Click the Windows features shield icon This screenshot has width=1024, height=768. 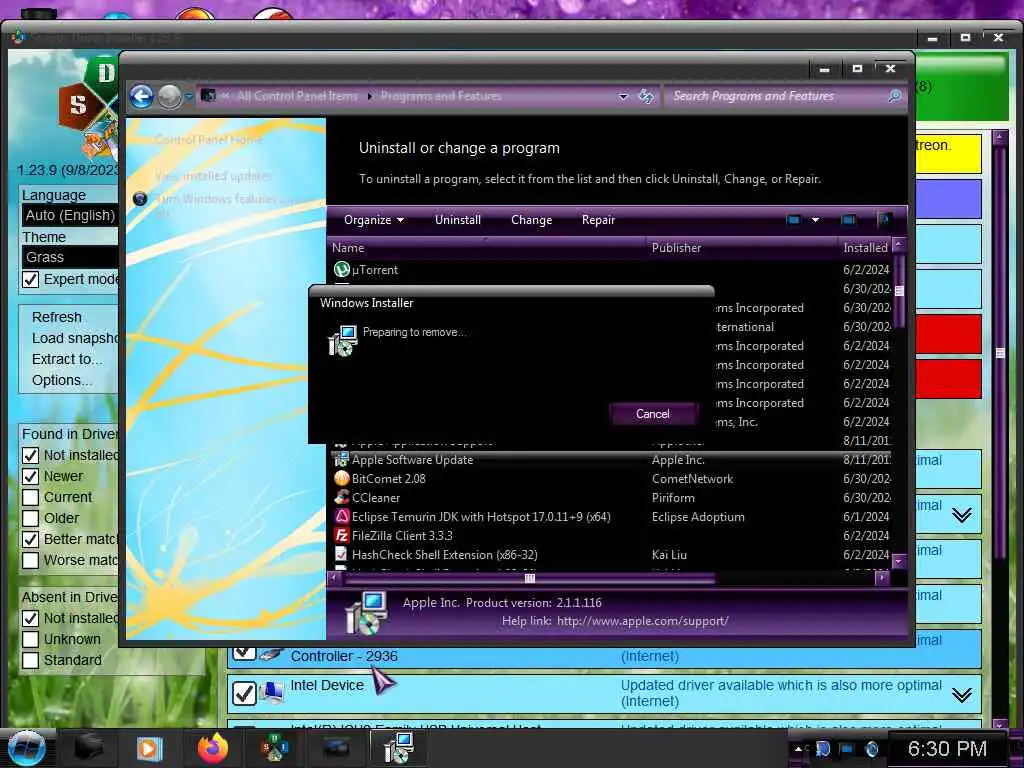pyautogui.click(x=140, y=199)
